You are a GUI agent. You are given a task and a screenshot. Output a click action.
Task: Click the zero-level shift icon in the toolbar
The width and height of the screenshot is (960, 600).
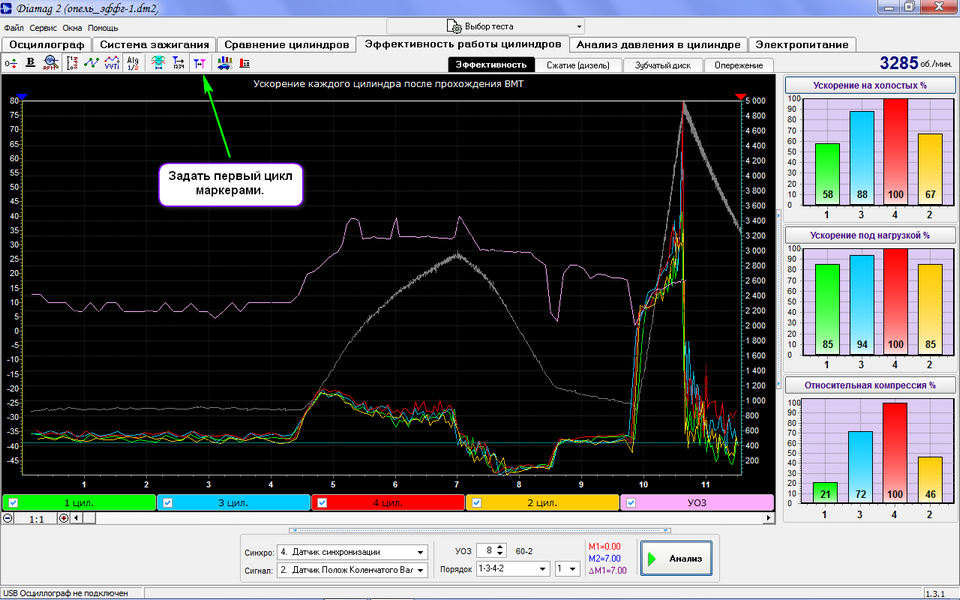pos(11,63)
